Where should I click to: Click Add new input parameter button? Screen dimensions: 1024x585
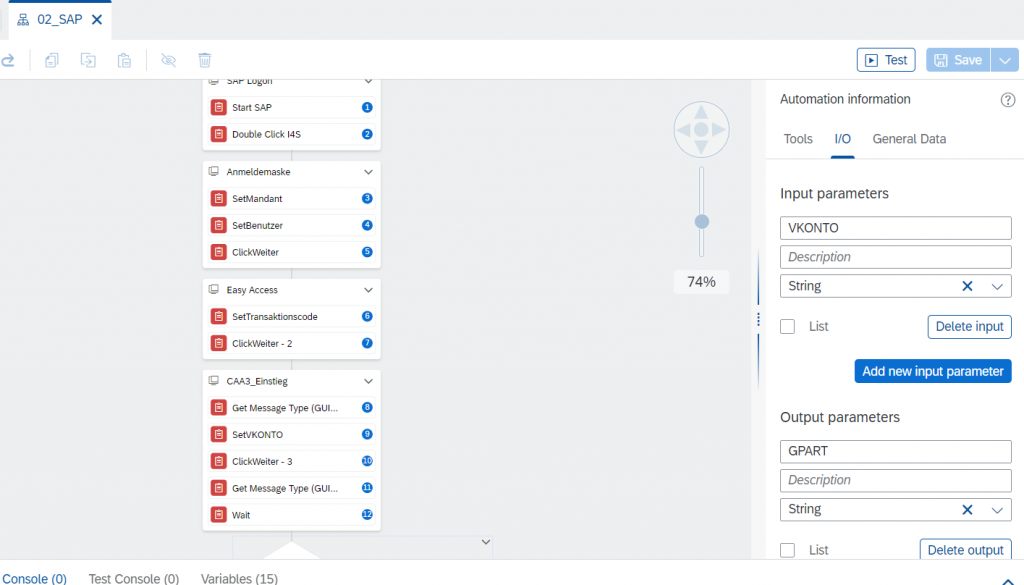(x=933, y=371)
